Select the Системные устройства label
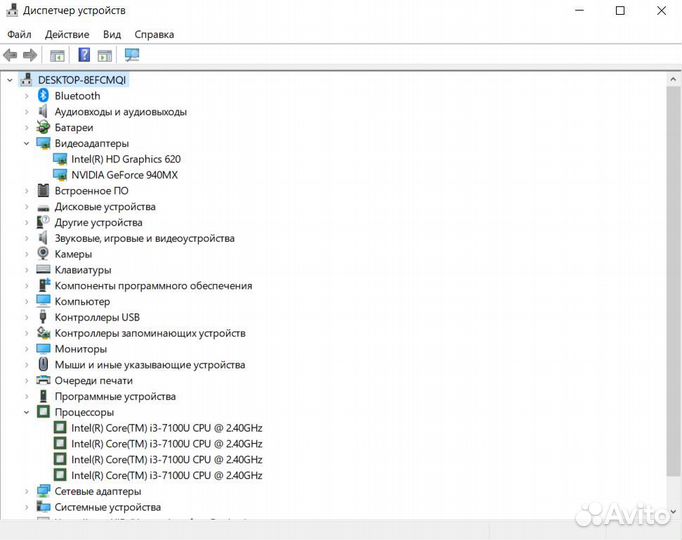This screenshot has width=682, height=540. pos(107,507)
